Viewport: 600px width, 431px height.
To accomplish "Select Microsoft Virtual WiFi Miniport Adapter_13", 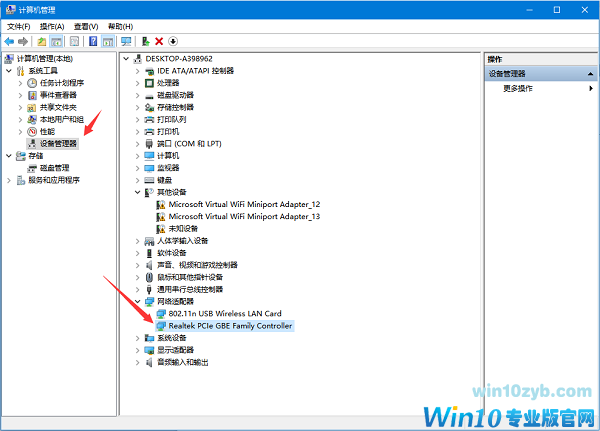I will [x=244, y=217].
